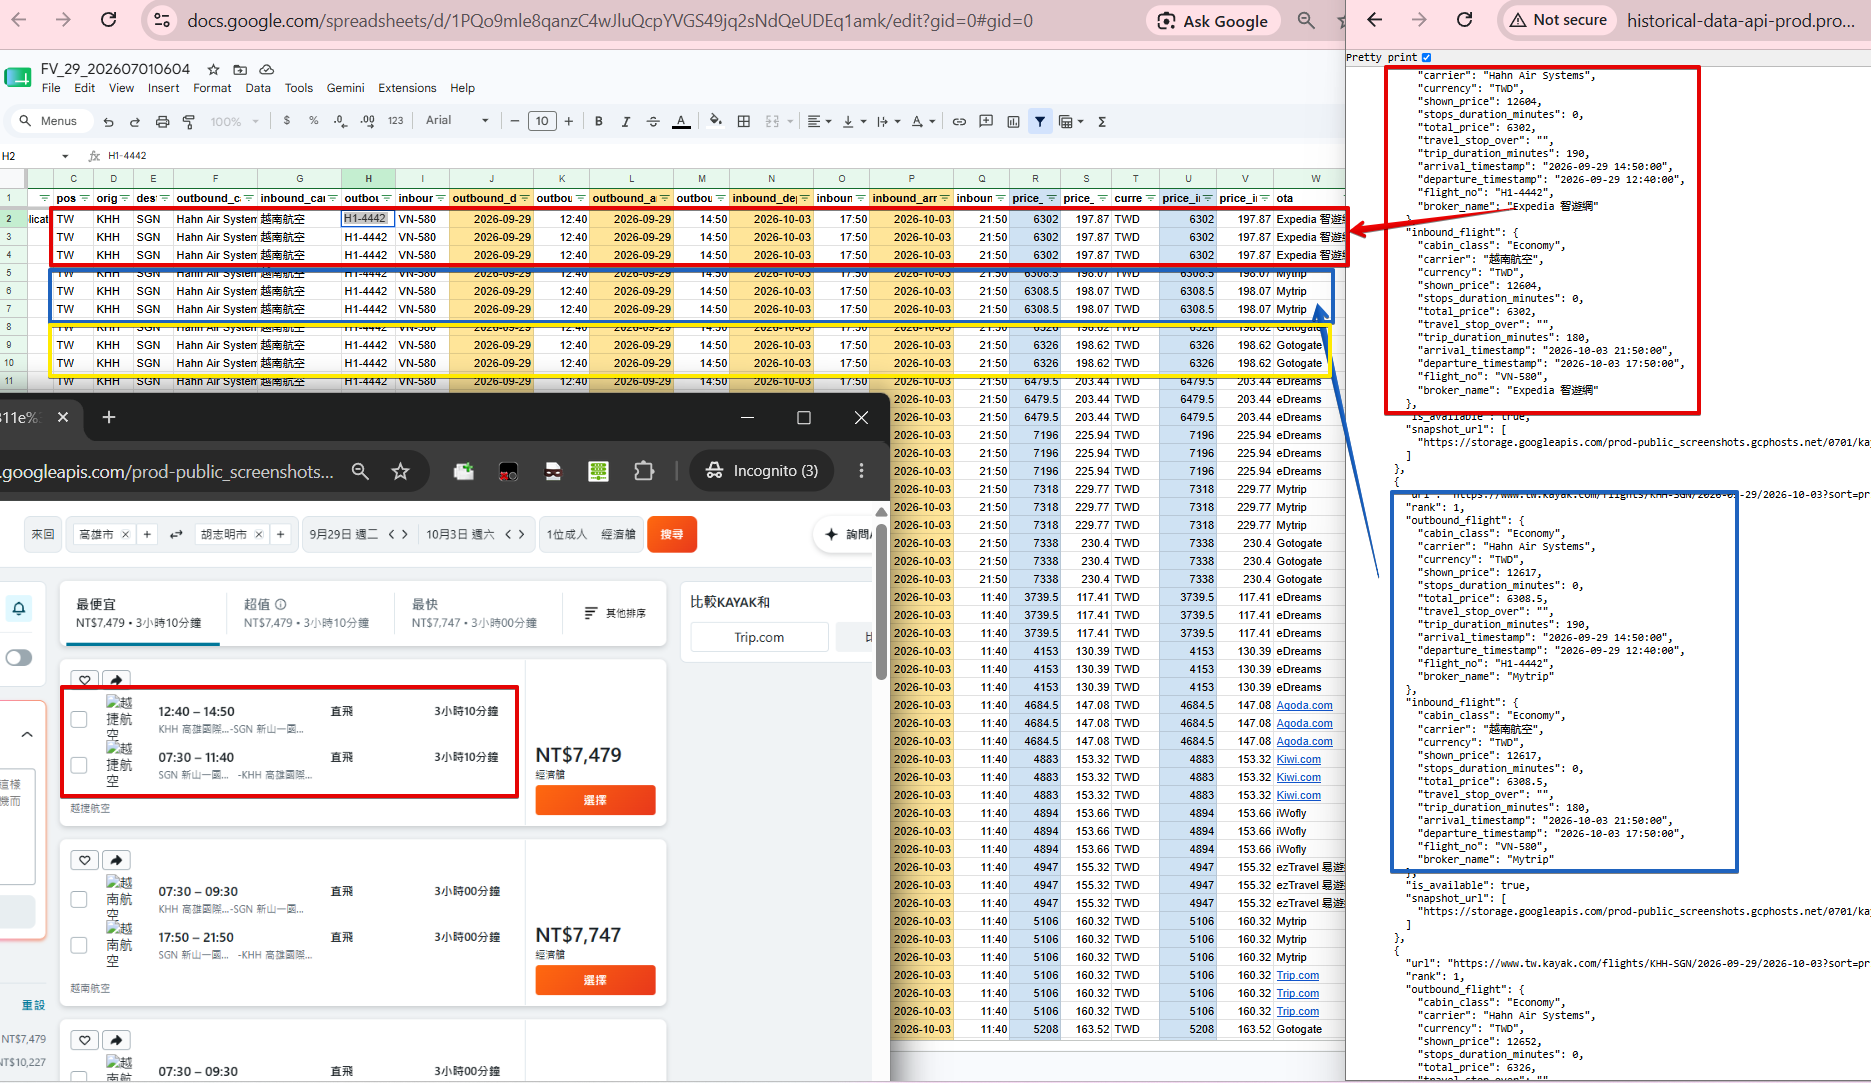Open the Arial font dropdown
1871x1083 pixels.
click(457, 121)
